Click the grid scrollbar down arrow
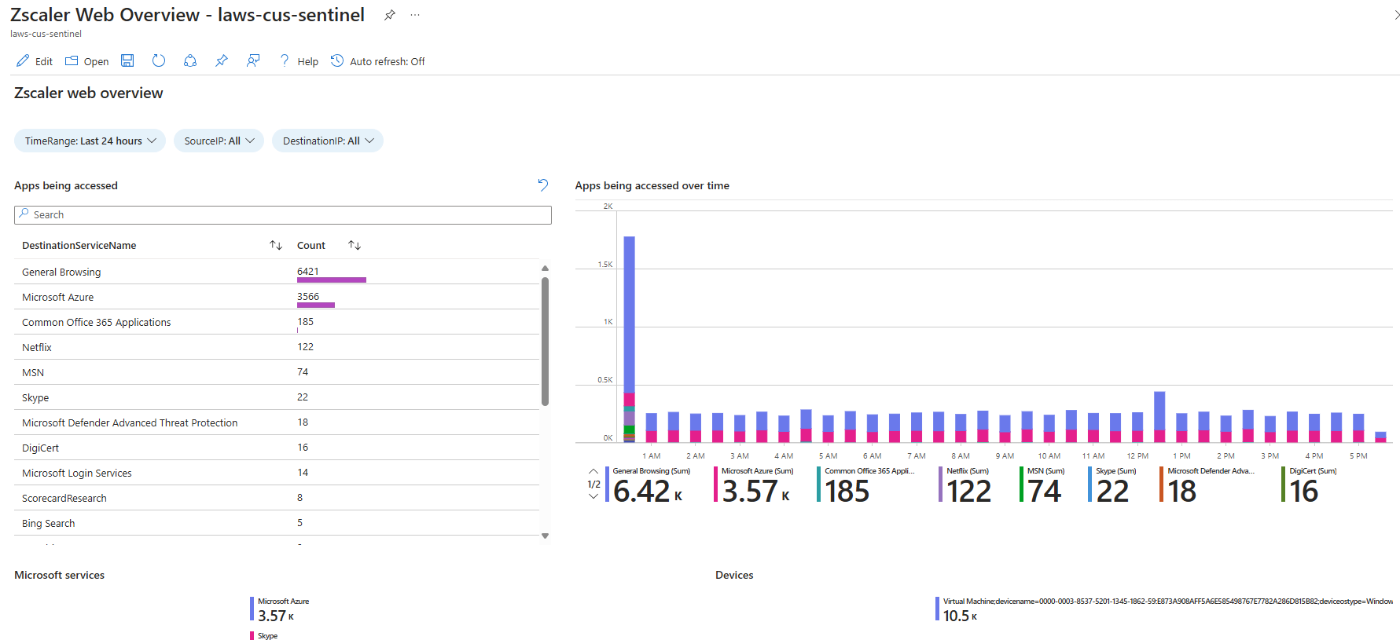The image size is (1400, 640). pos(545,536)
